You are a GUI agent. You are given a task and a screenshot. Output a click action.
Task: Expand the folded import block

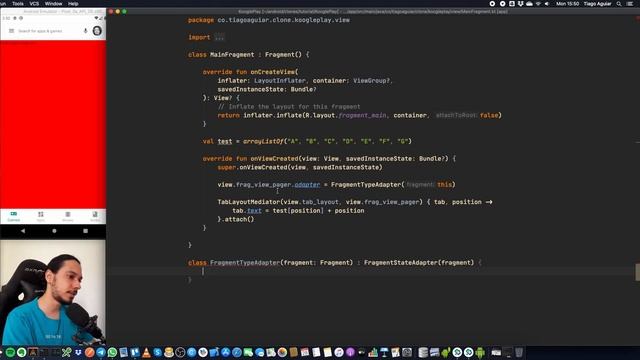220,37
